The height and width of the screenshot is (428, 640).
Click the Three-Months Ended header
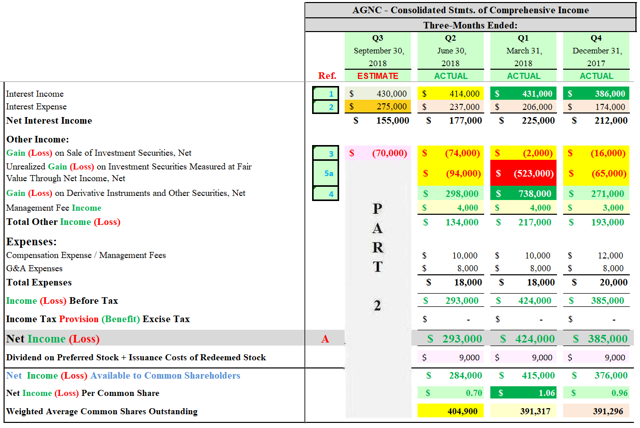[x=470, y=25]
